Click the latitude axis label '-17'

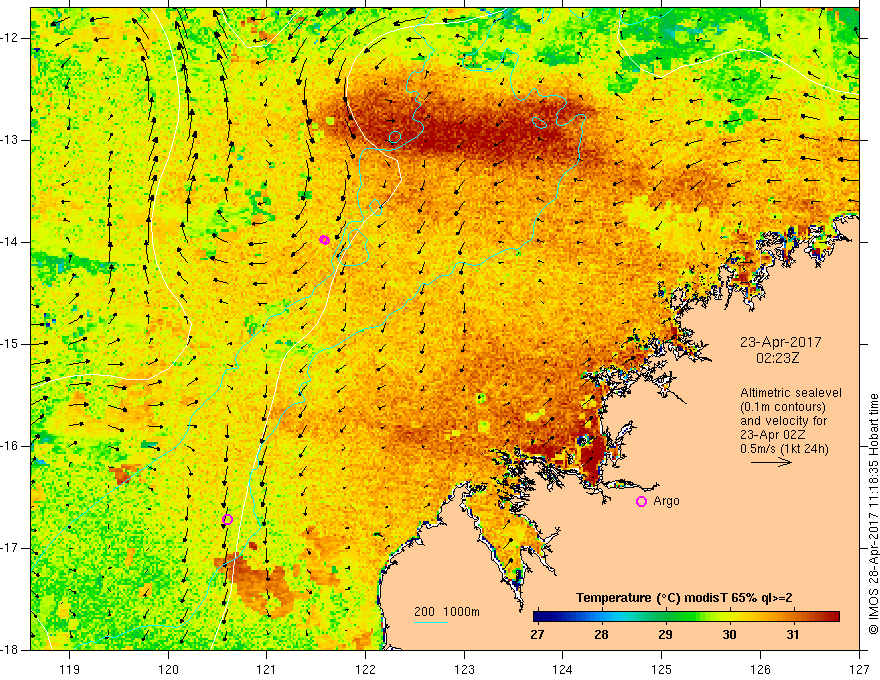[11, 548]
